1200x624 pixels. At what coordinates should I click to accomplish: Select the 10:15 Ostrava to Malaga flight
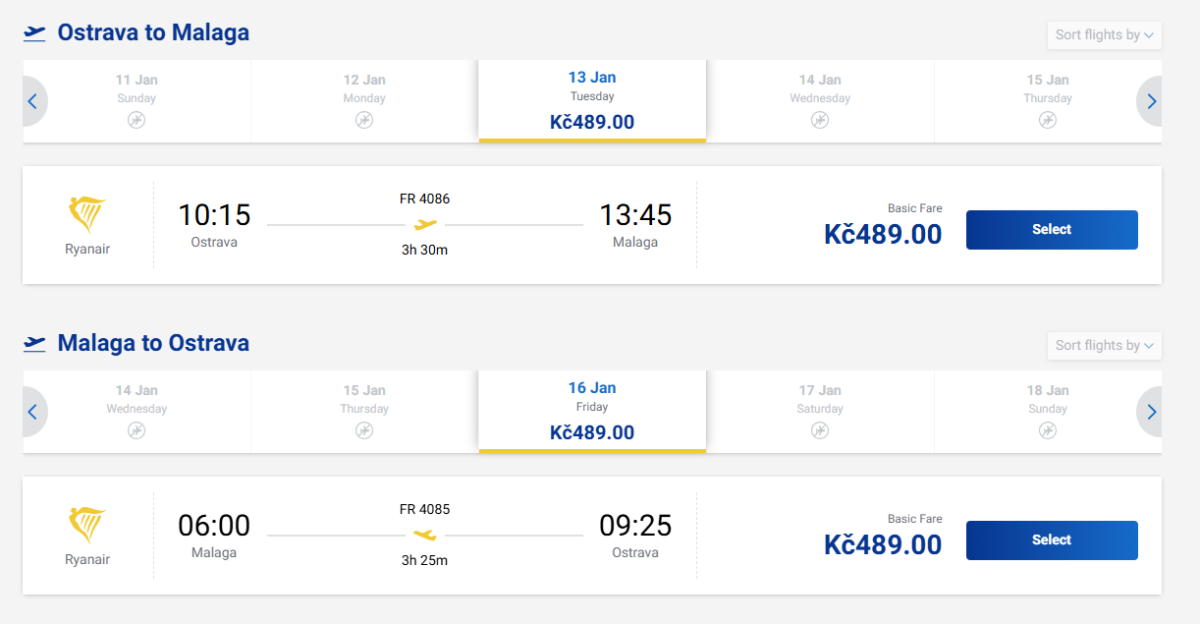1051,230
